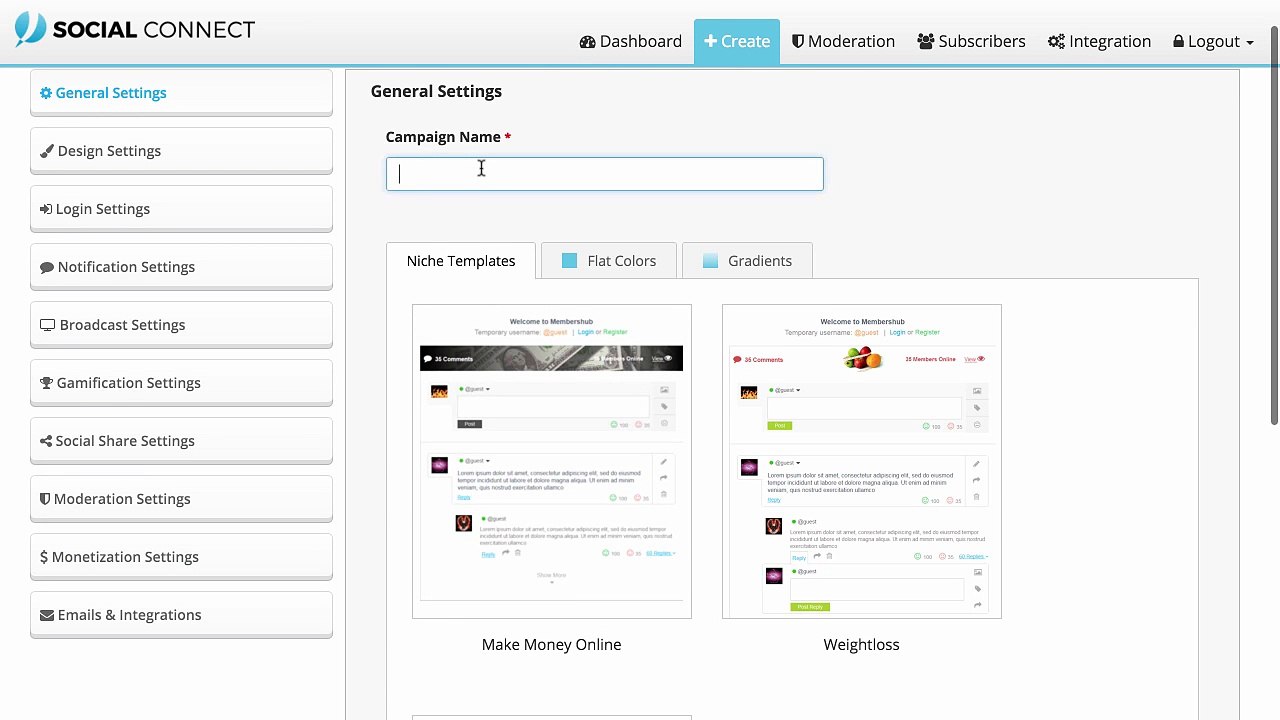1280x720 pixels.
Task: Click the Moderation Settings shield icon
Action: (45, 499)
